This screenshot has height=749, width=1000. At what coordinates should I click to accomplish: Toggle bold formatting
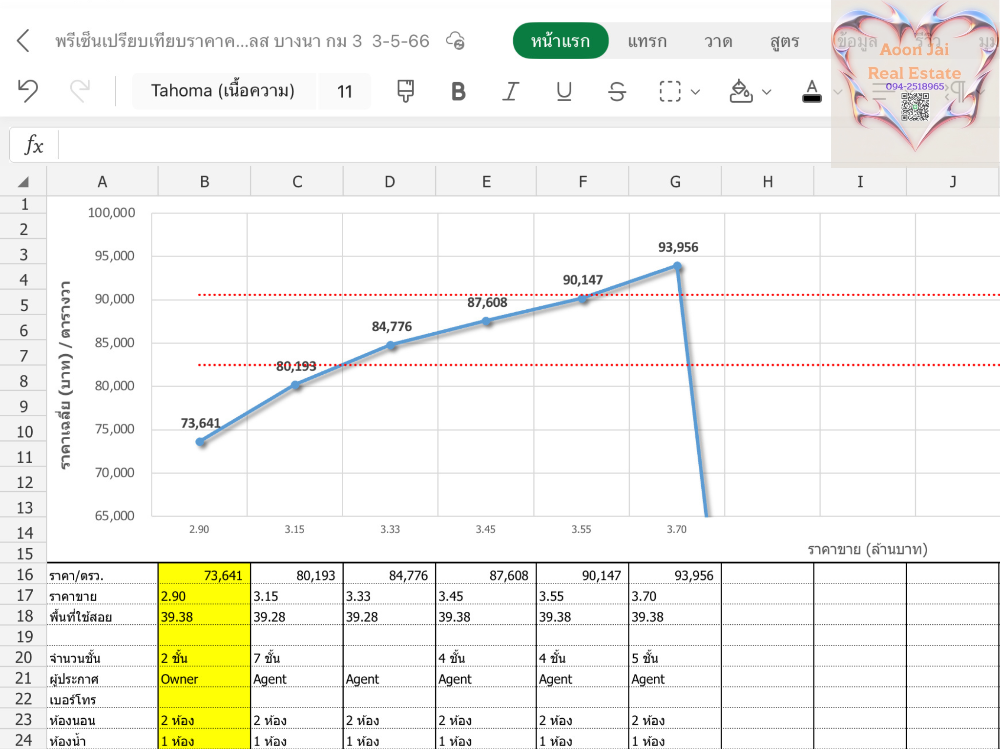458,91
